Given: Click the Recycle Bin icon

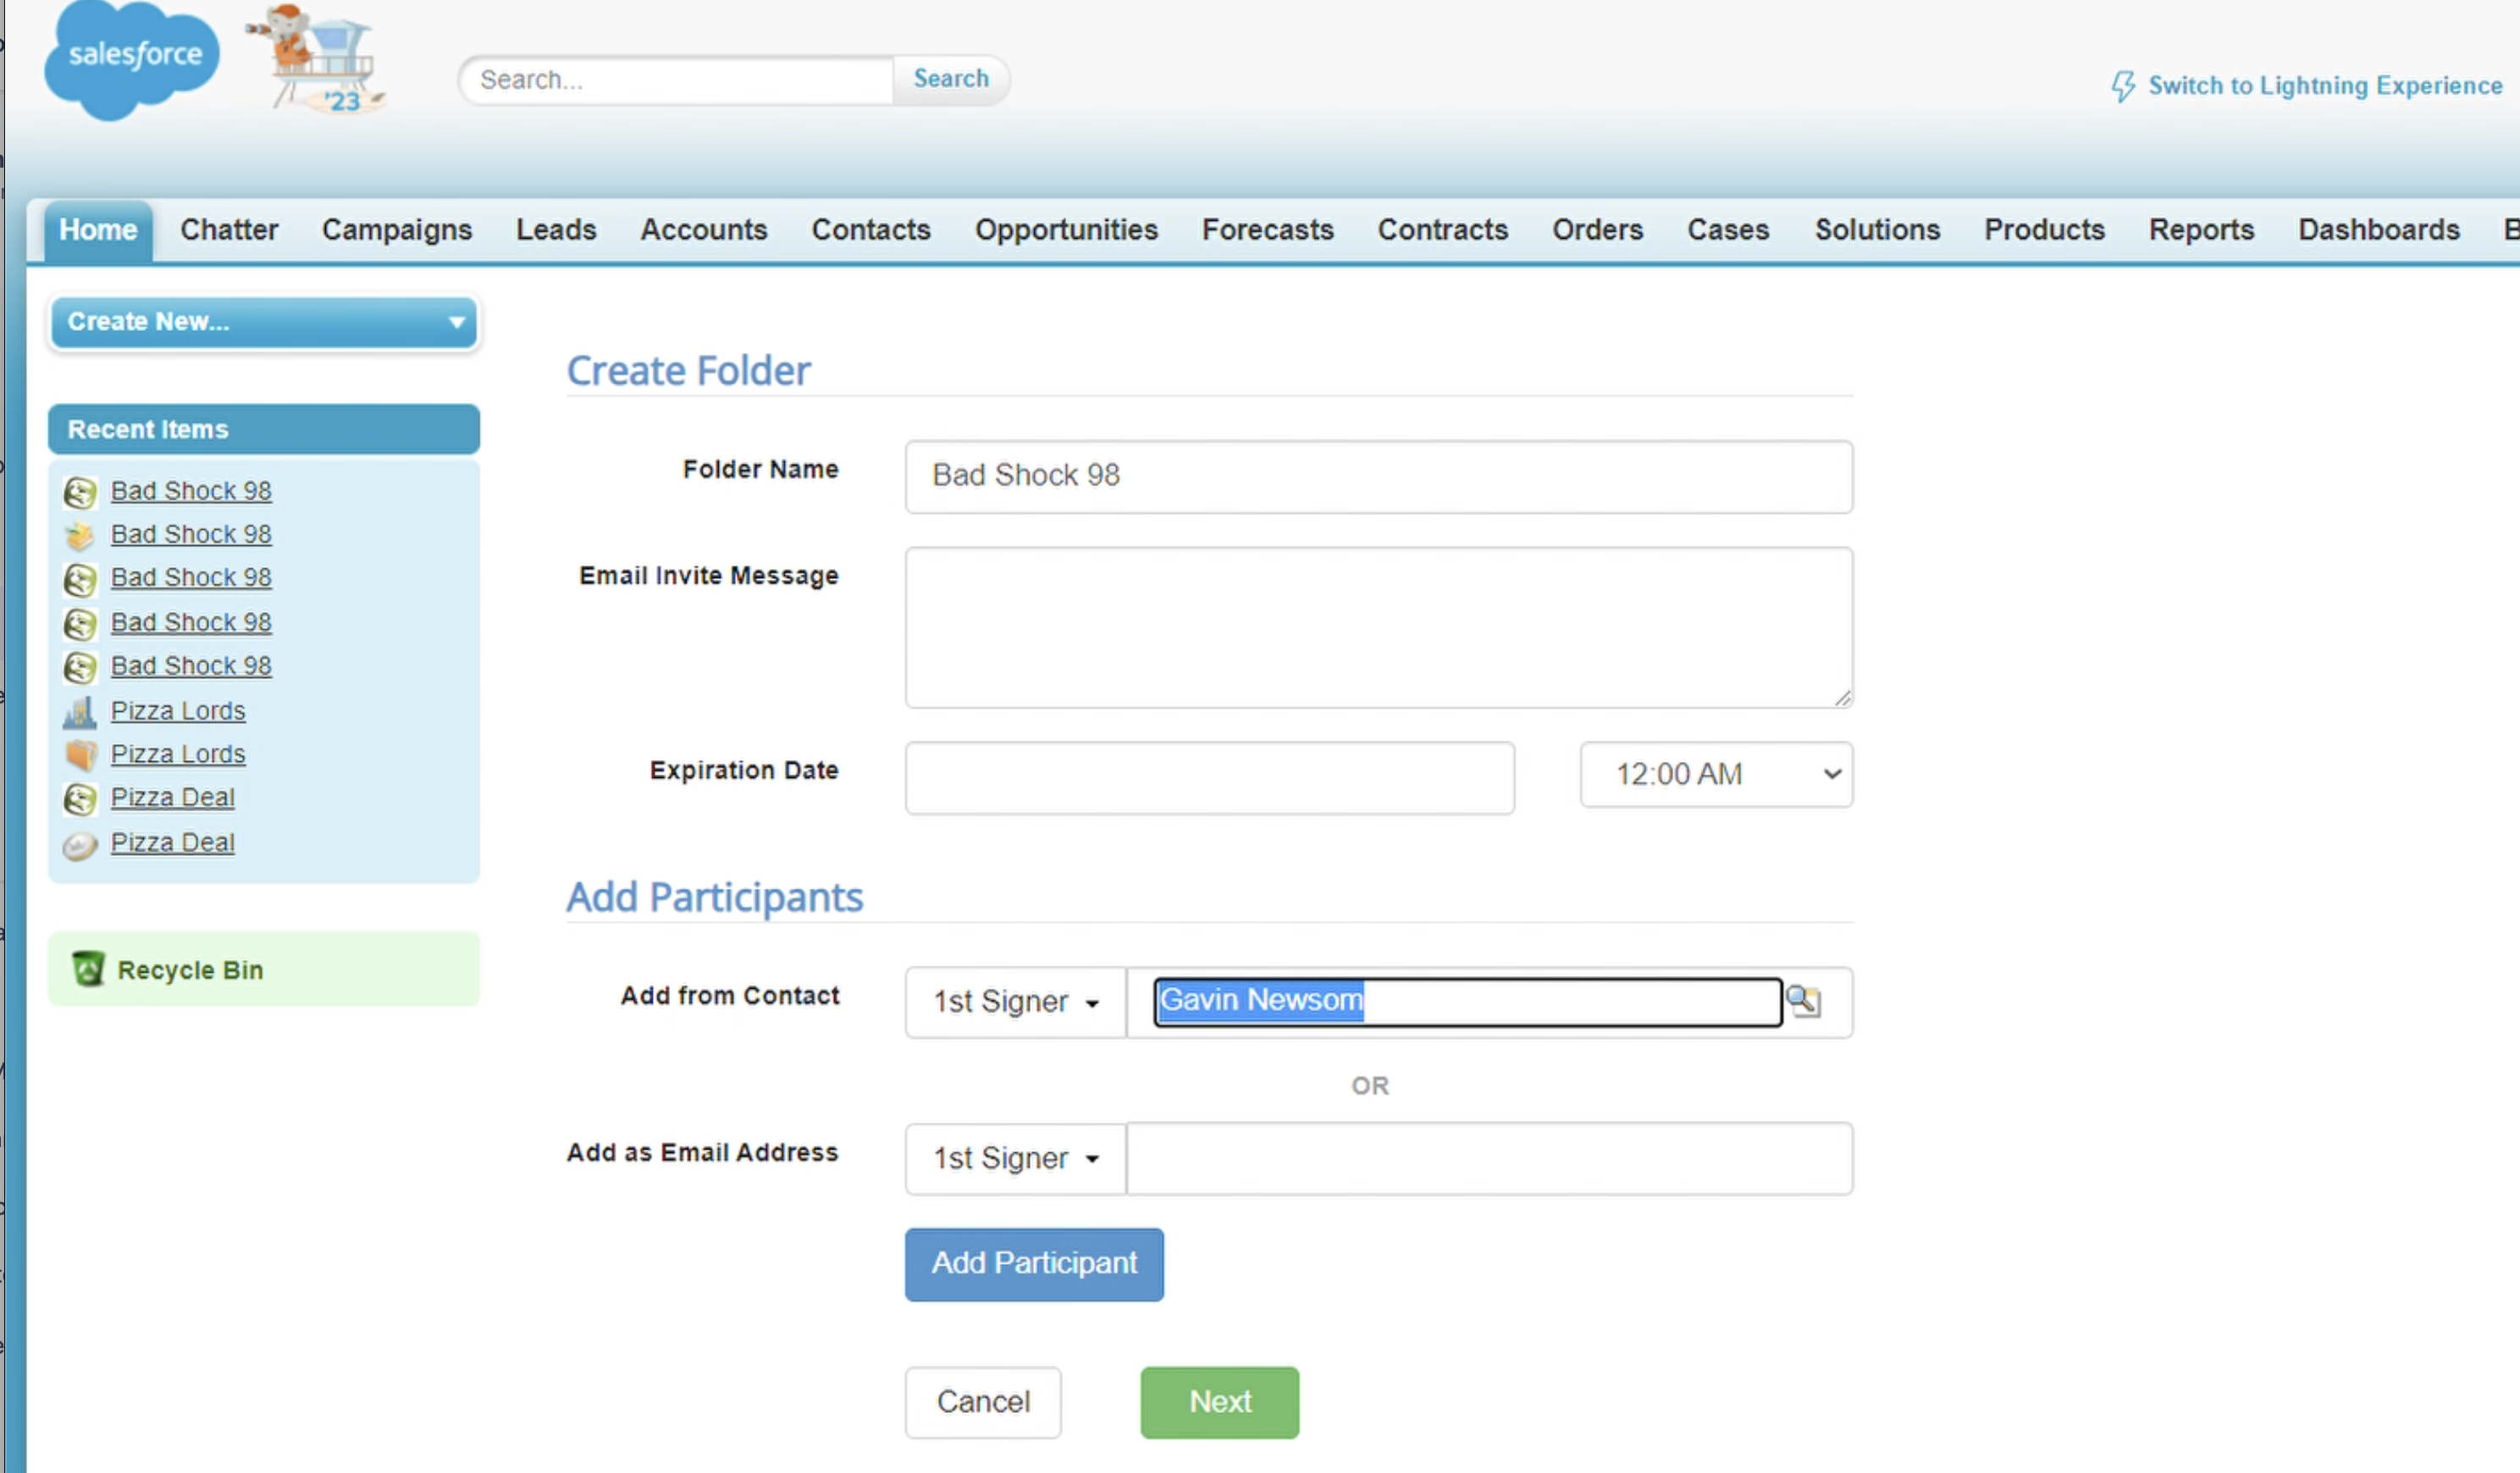Looking at the screenshot, I should pos(88,969).
